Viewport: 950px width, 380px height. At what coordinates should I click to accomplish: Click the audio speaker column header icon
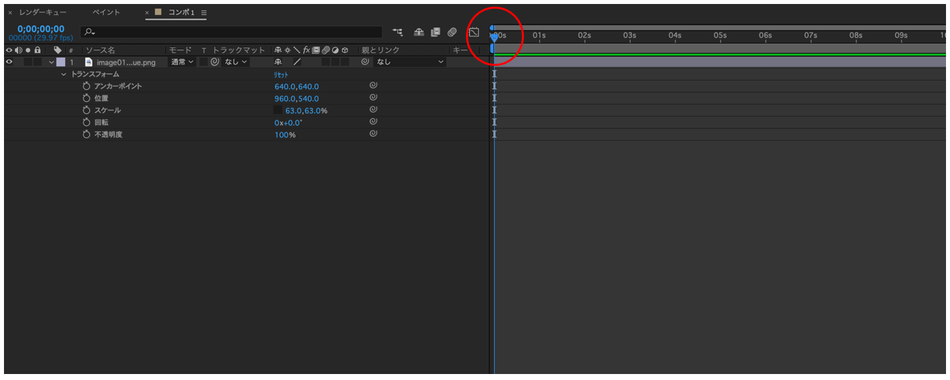click(x=18, y=50)
